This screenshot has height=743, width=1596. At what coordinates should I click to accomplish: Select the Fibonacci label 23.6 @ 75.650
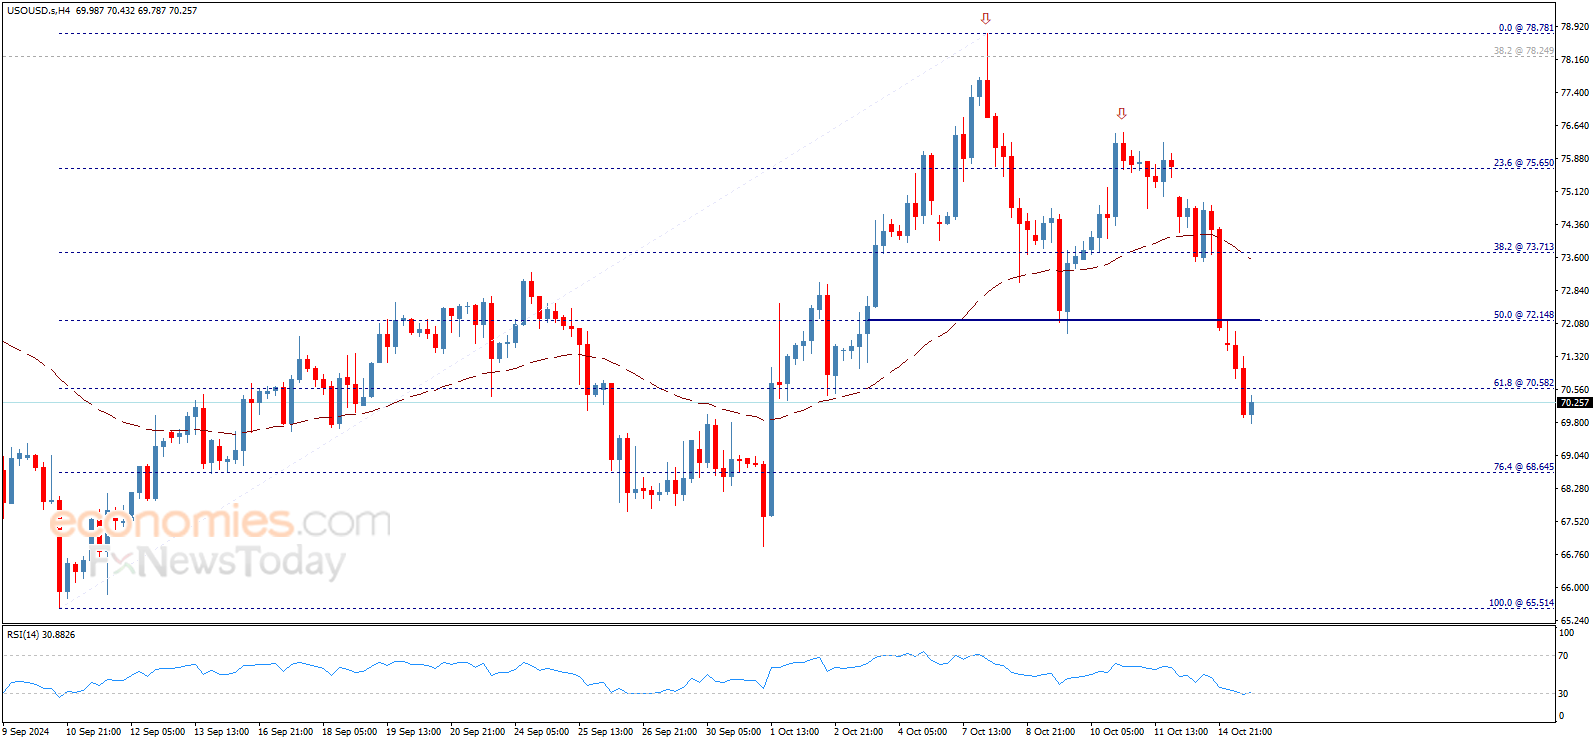(1524, 163)
